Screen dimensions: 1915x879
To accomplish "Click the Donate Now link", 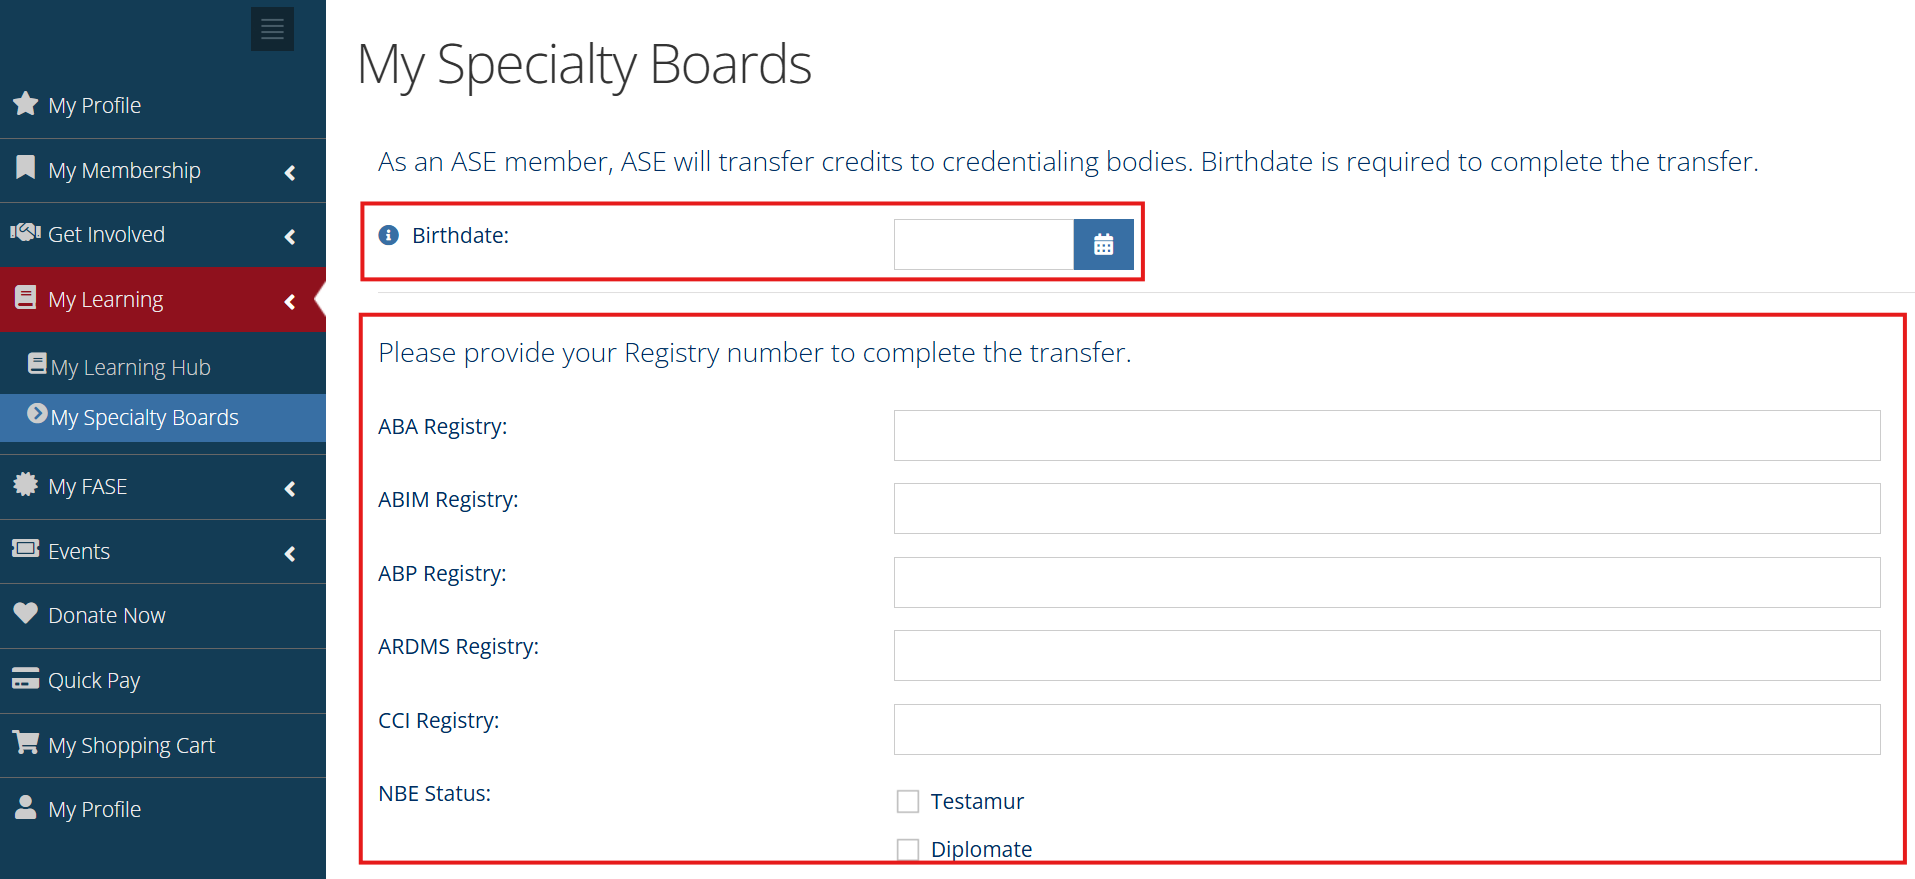I will [x=106, y=614].
